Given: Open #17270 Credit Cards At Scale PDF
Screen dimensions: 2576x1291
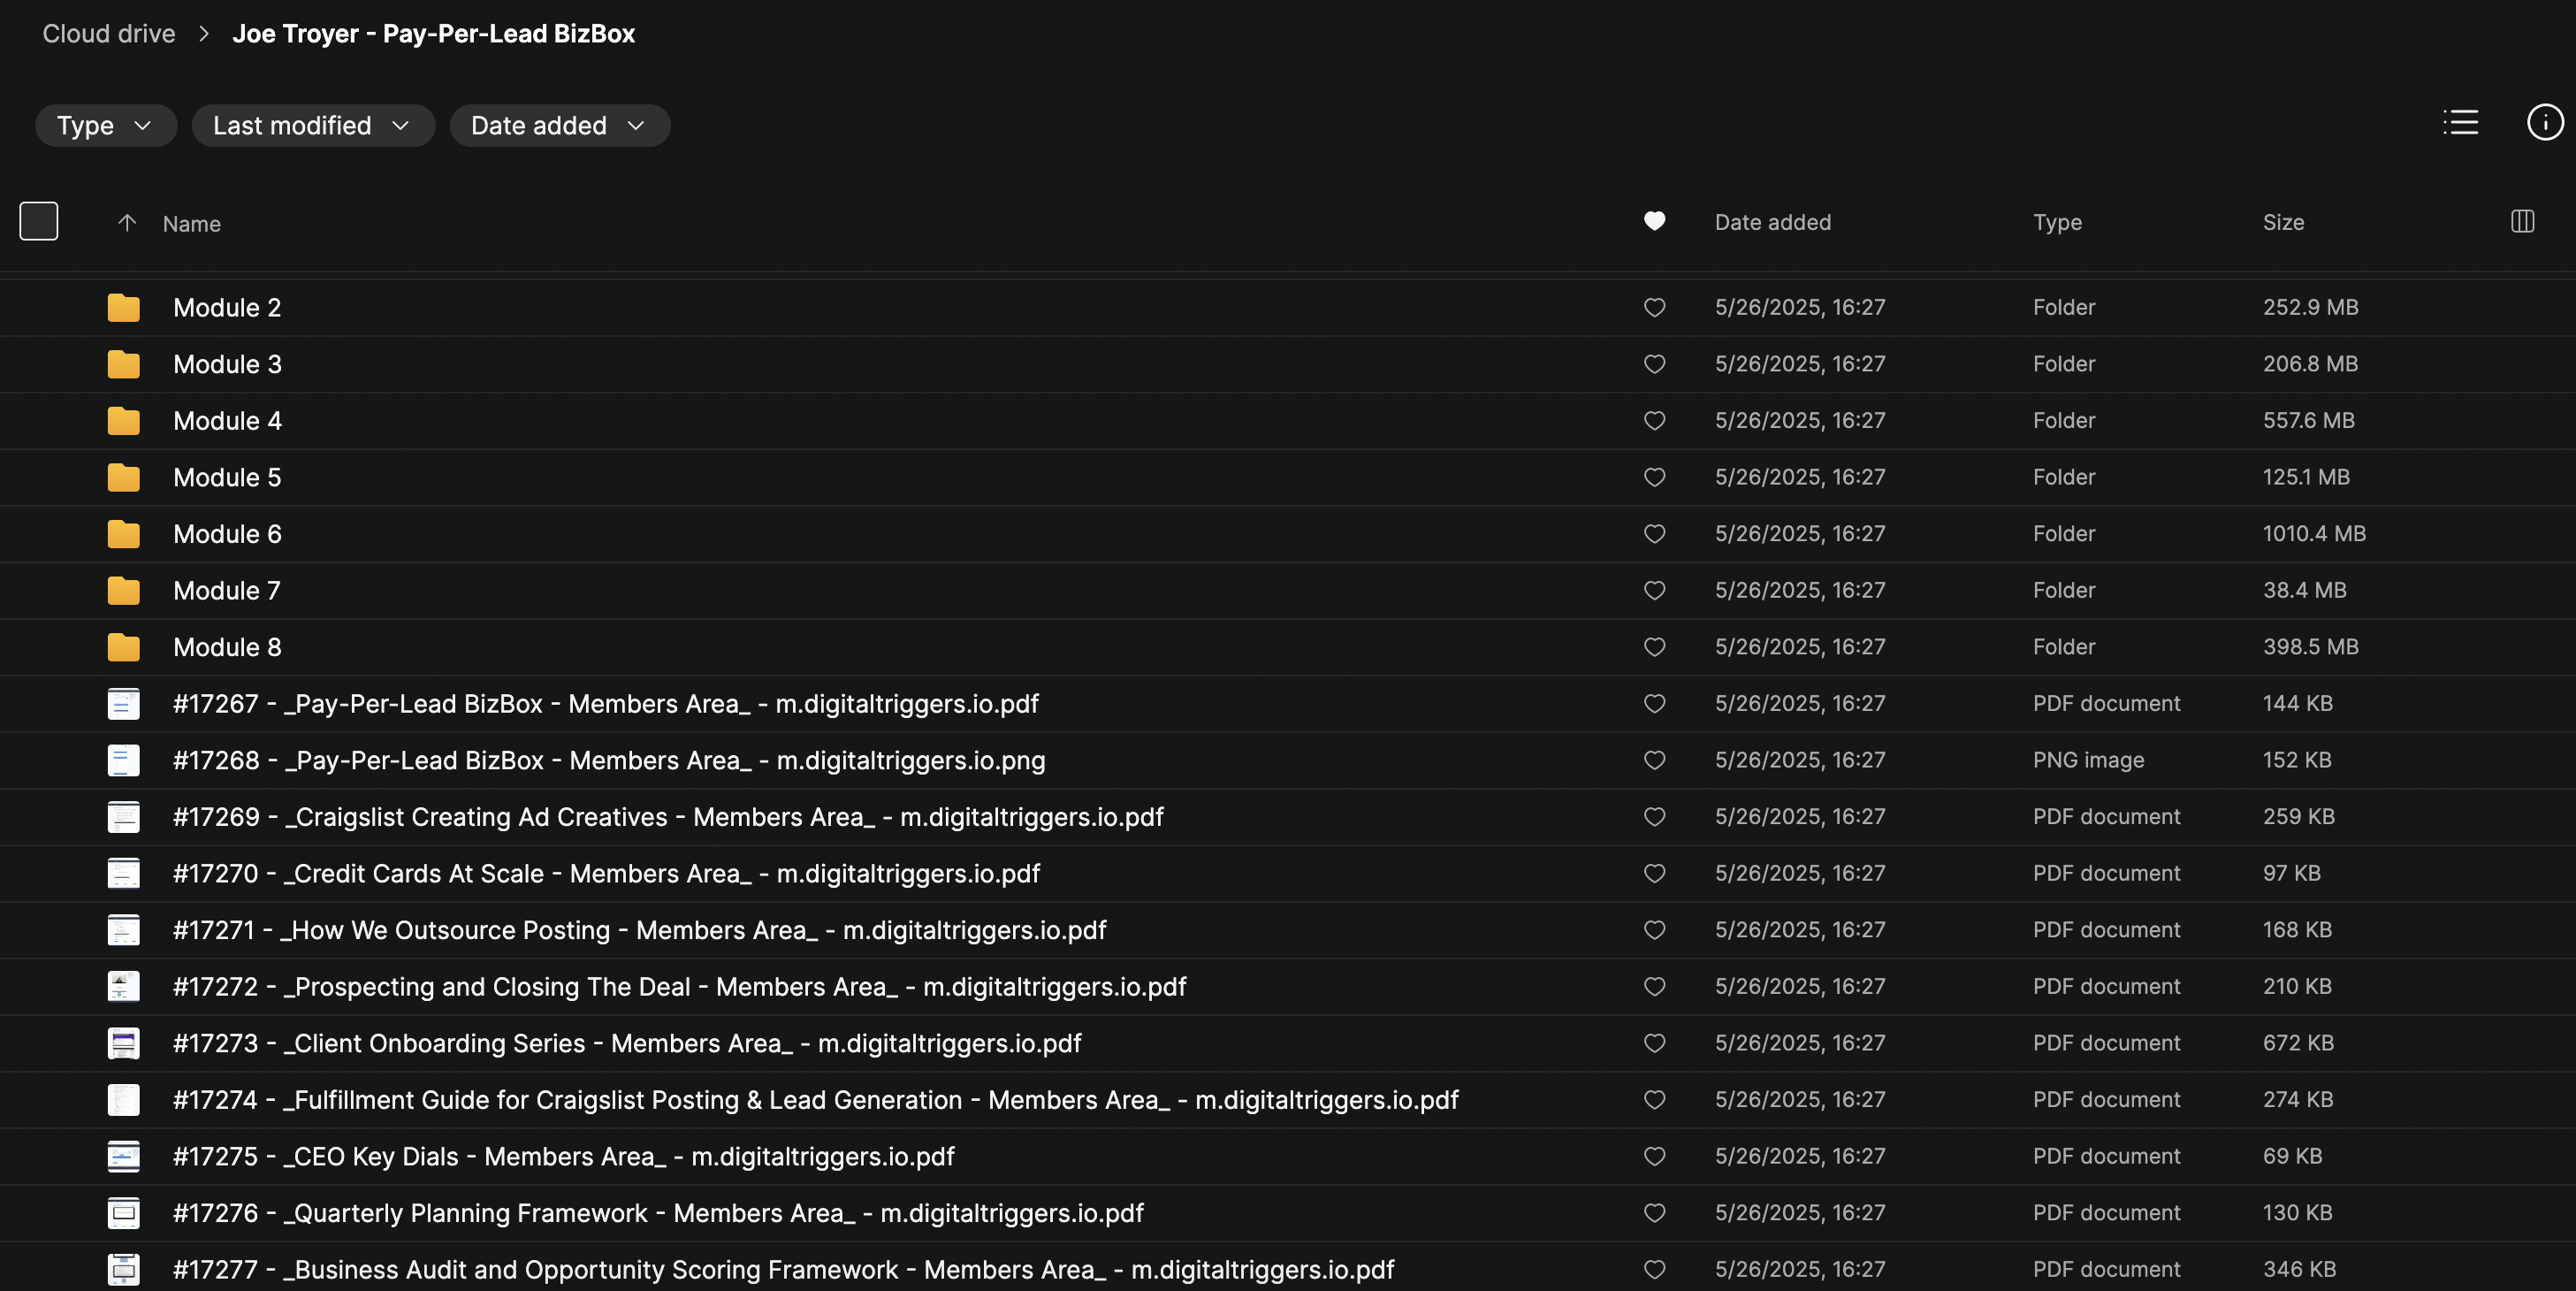Looking at the screenshot, I should (606, 873).
